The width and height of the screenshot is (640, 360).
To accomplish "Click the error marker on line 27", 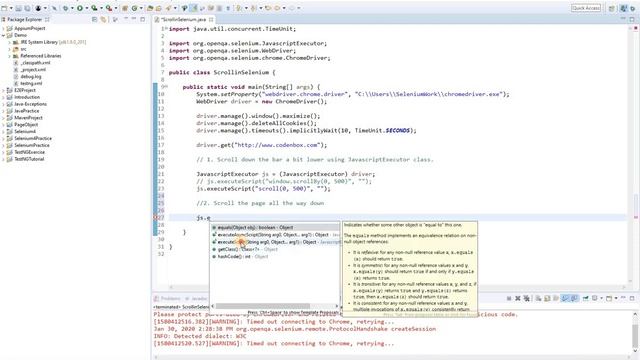I will pos(155,218).
